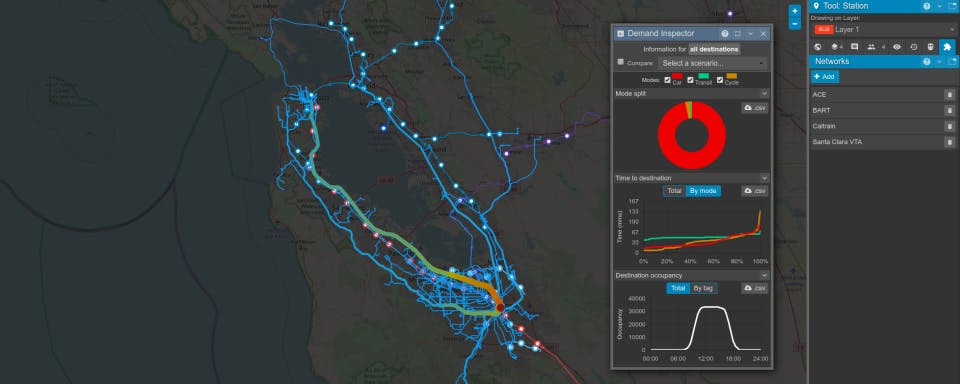Download Destination occupancy .csv
This screenshot has width=960, height=384.
click(x=754, y=288)
